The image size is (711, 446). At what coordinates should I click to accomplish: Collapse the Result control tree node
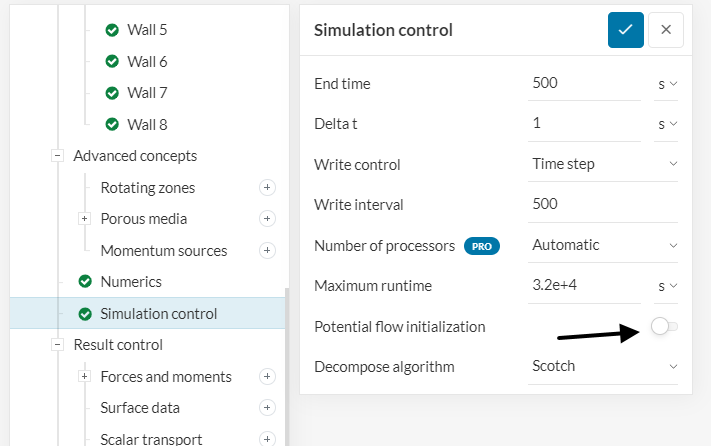tap(57, 345)
